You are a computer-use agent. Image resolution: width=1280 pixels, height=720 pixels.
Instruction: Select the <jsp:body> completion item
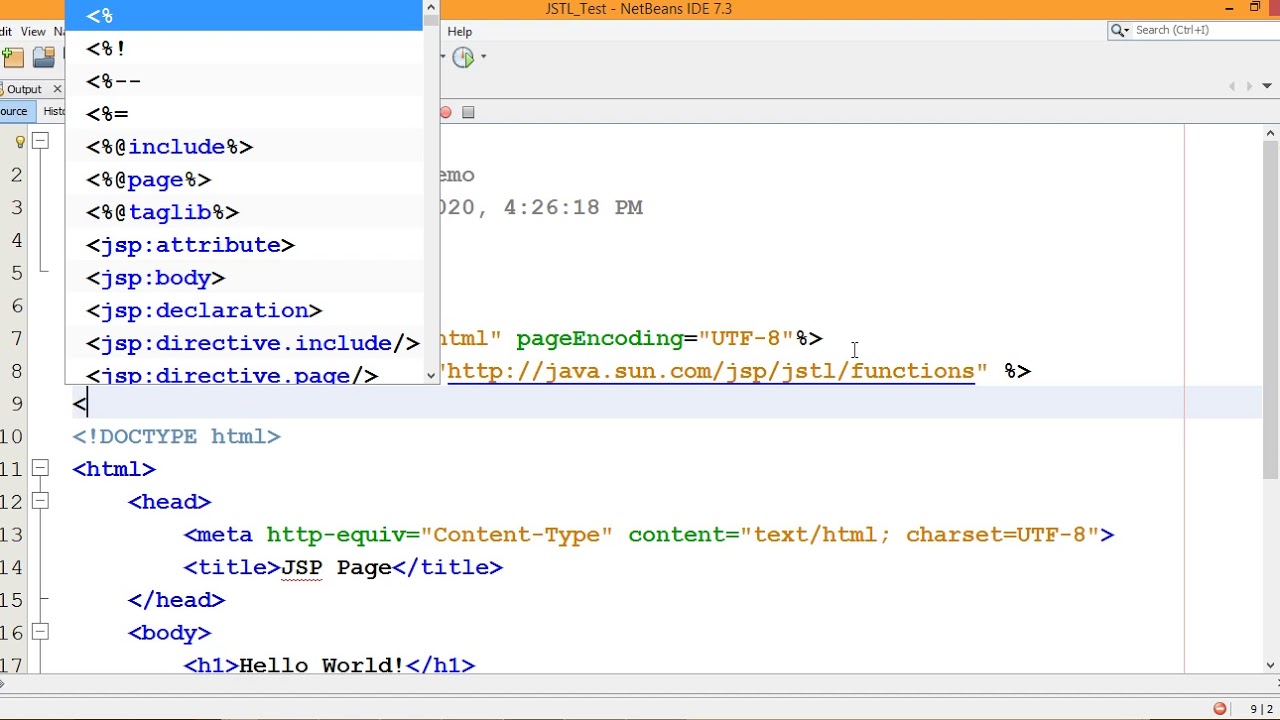(244, 278)
